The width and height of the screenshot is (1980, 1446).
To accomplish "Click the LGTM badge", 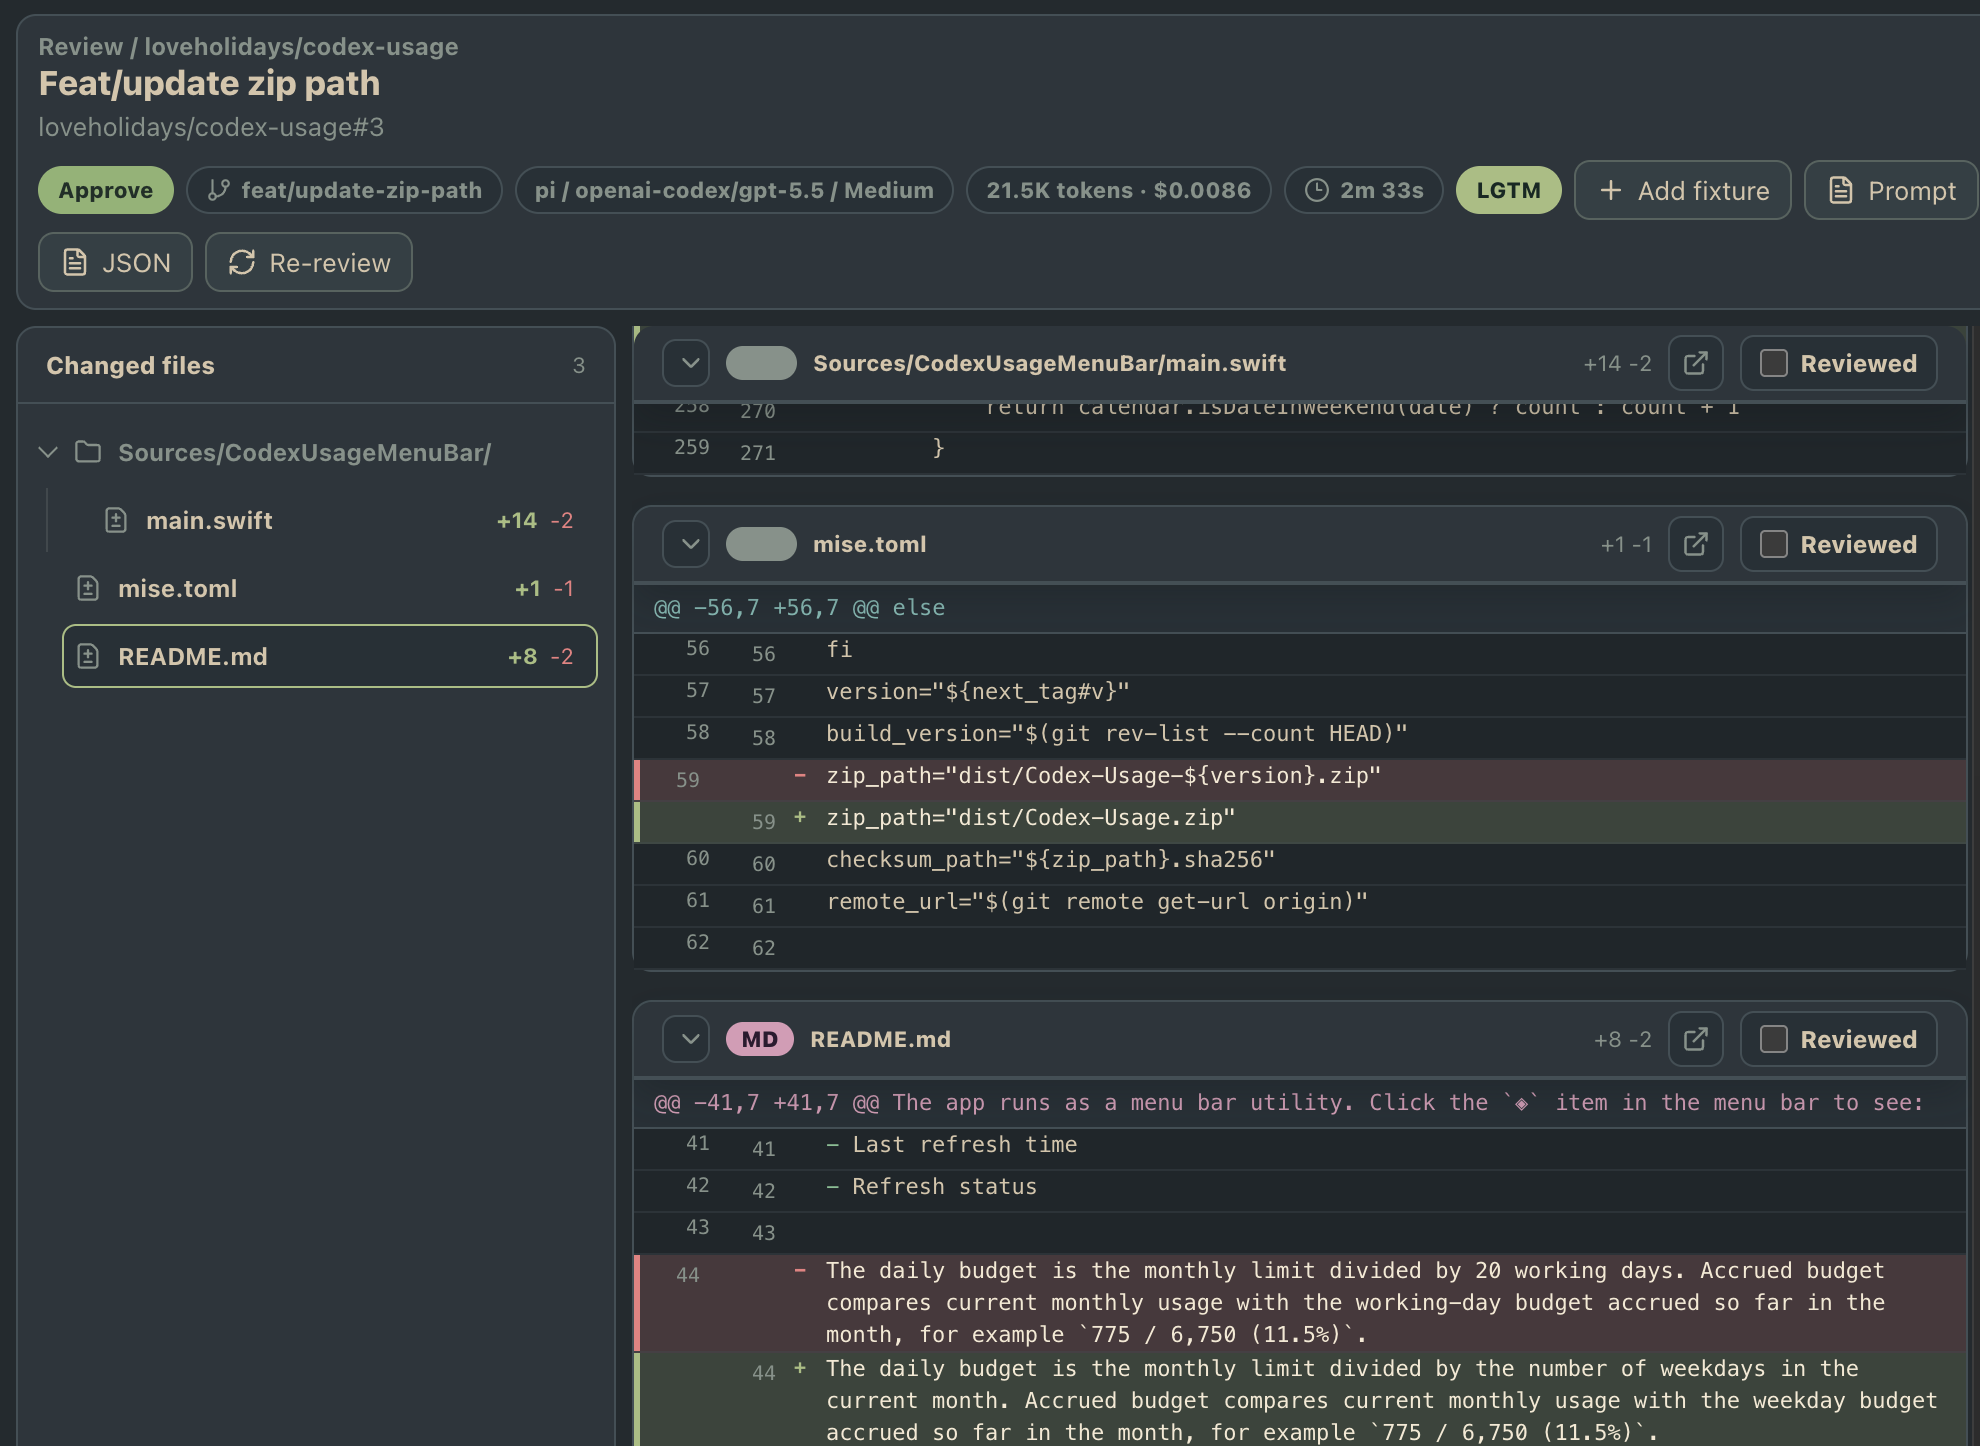I will (x=1508, y=190).
